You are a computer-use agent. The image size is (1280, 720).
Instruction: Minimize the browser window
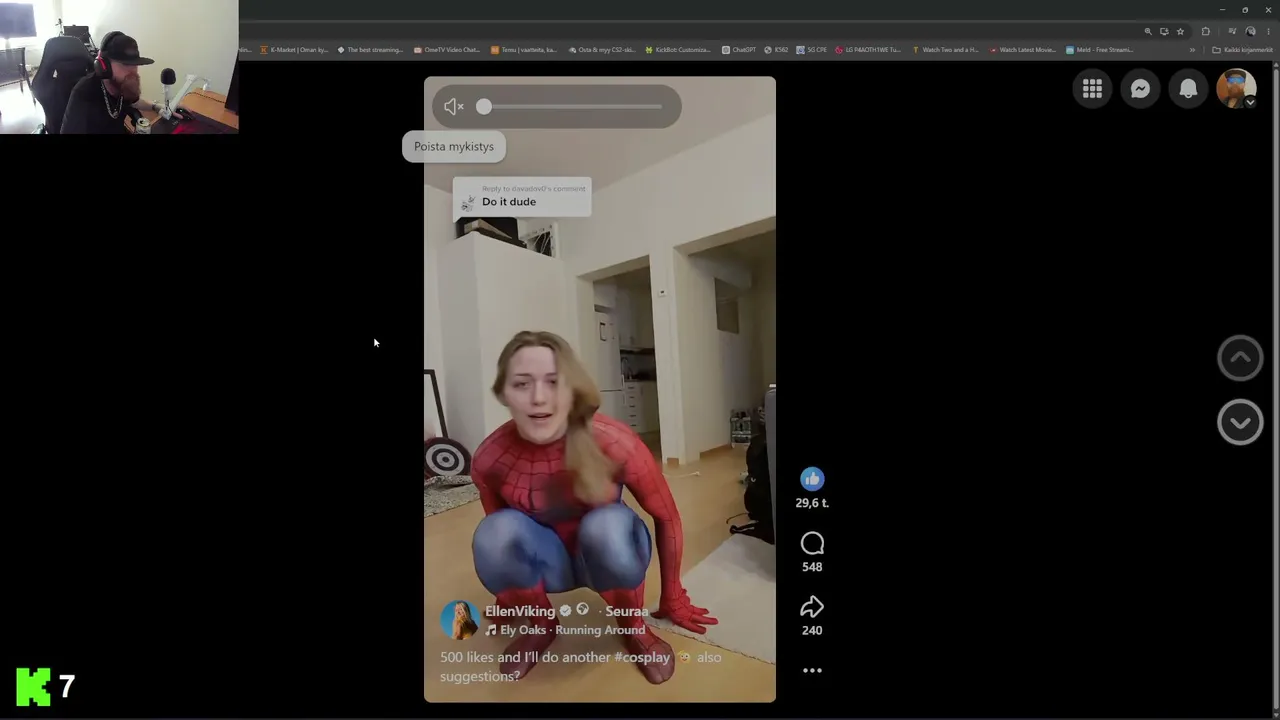1222,10
